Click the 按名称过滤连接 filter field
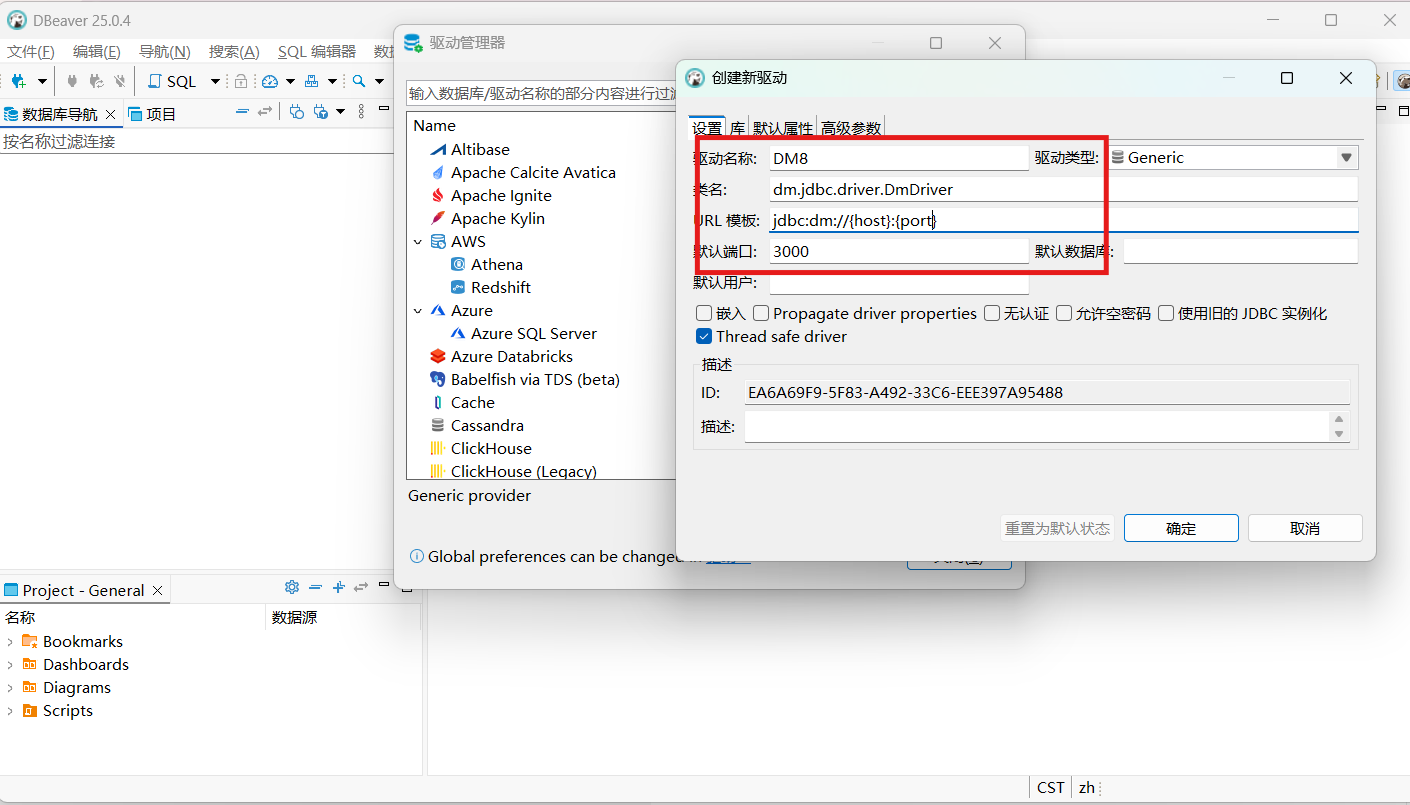This screenshot has width=1410, height=805. [x=198, y=141]
